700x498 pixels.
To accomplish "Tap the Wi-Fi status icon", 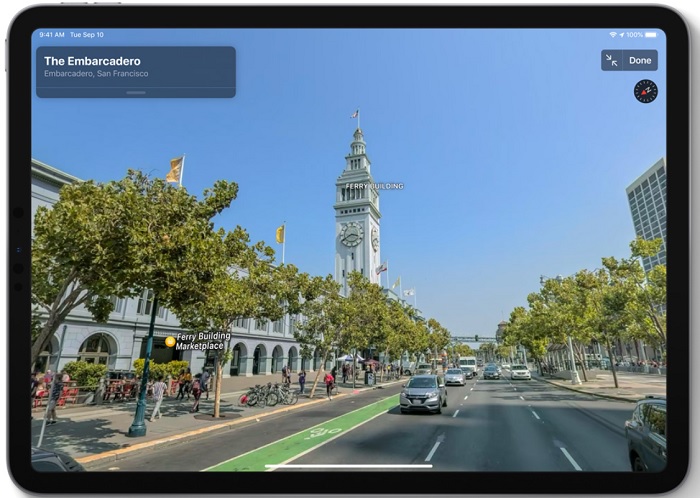I will [x=613, y=35].
